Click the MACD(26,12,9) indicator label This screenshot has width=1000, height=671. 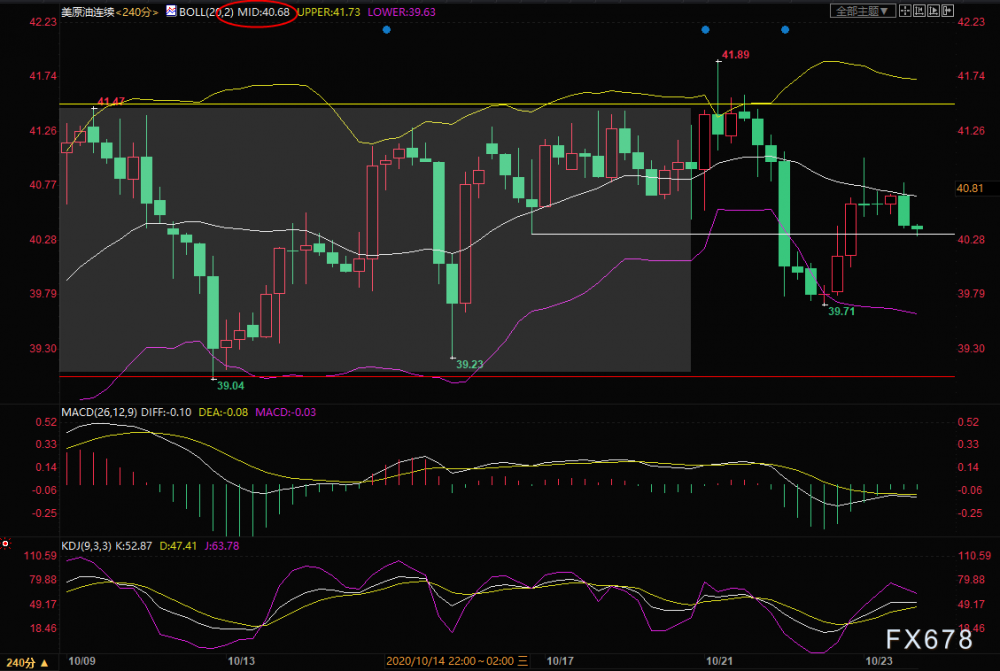click(x=99, y=412)
